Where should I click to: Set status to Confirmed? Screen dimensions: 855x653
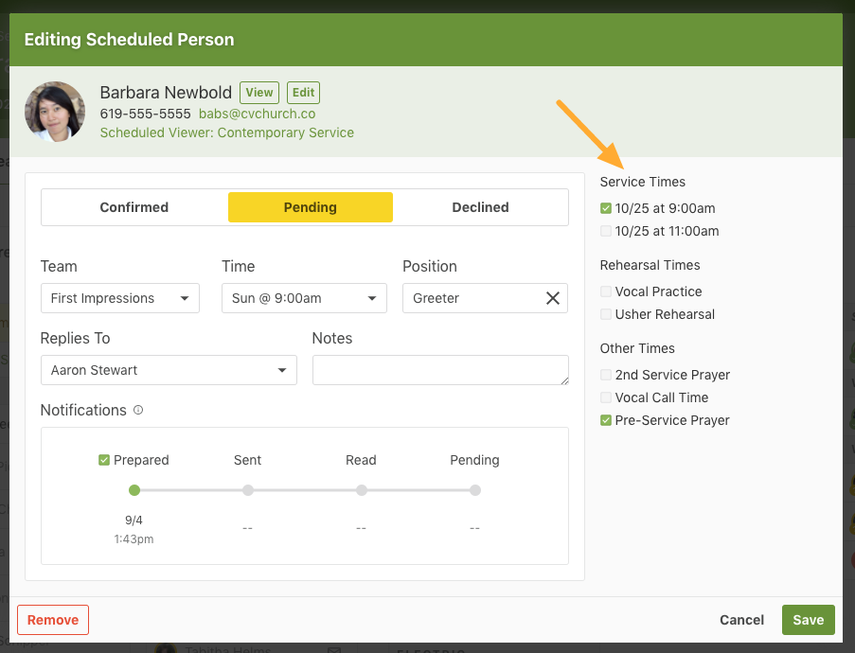tap(134, 207)
